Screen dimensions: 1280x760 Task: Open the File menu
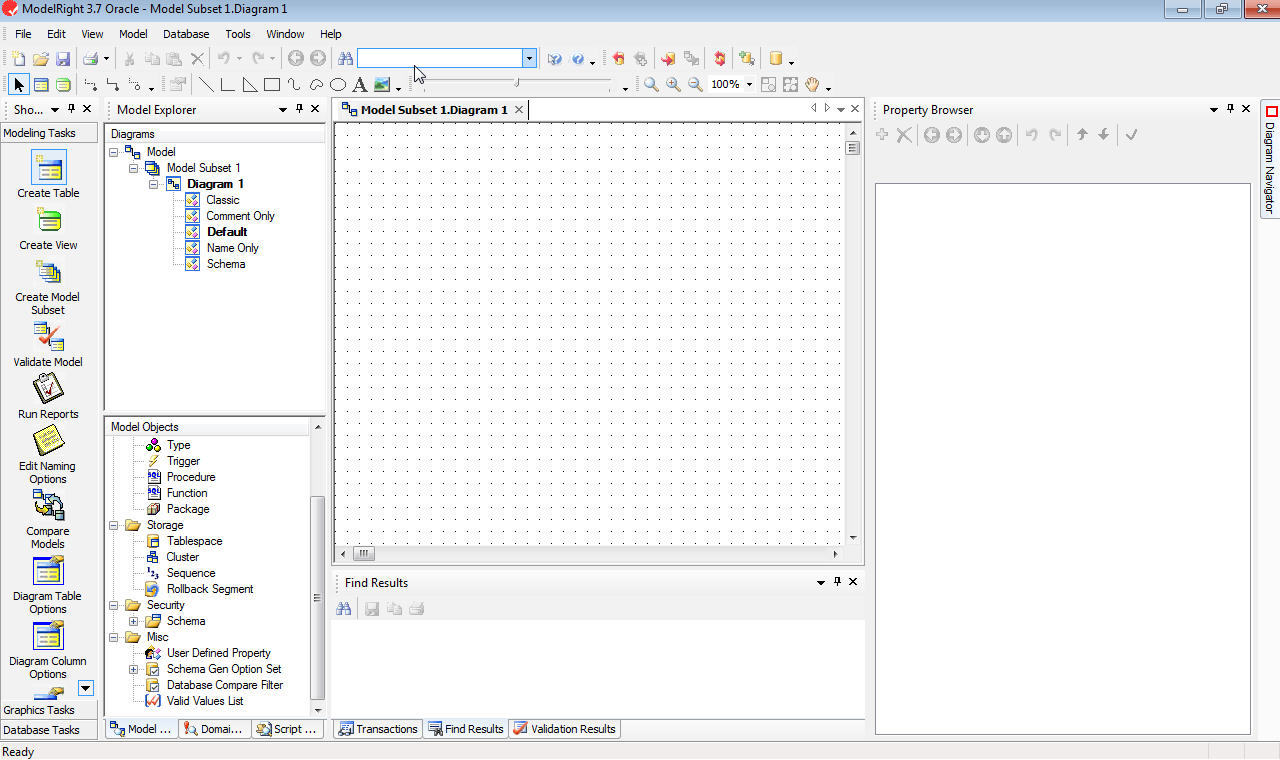point(23,34)
